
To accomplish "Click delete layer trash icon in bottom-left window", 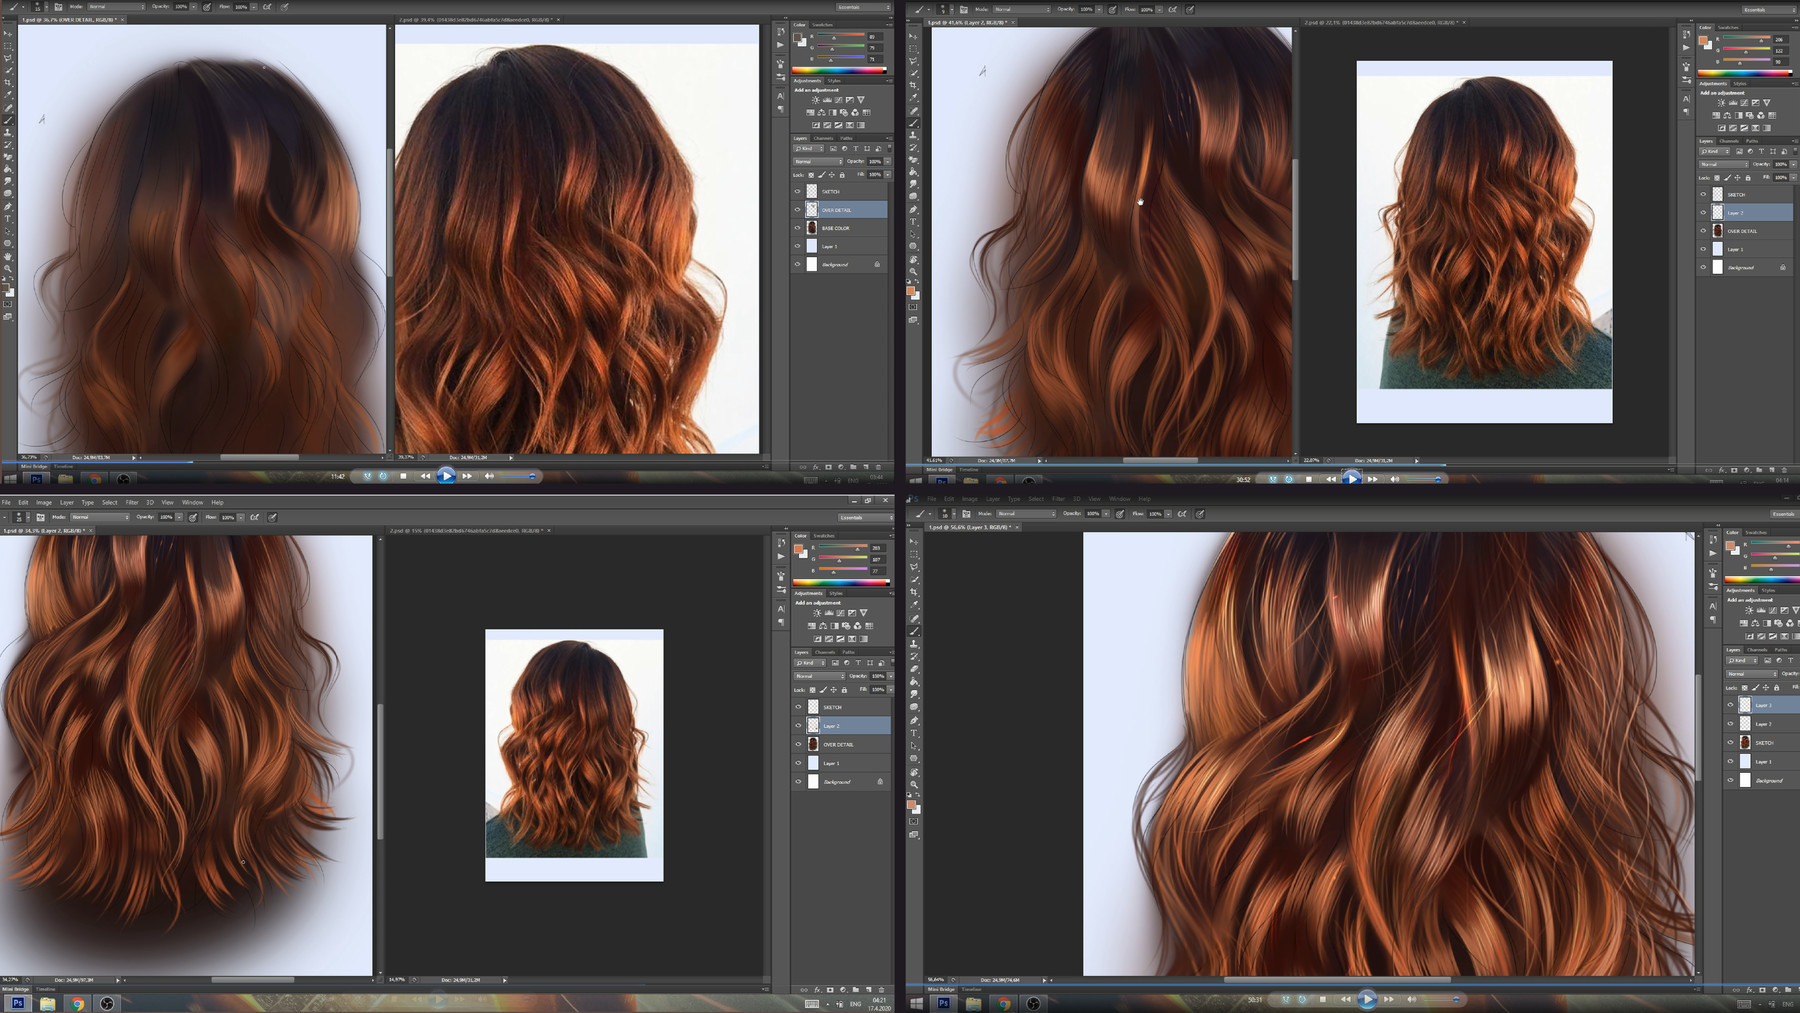I will coord(881,990).
